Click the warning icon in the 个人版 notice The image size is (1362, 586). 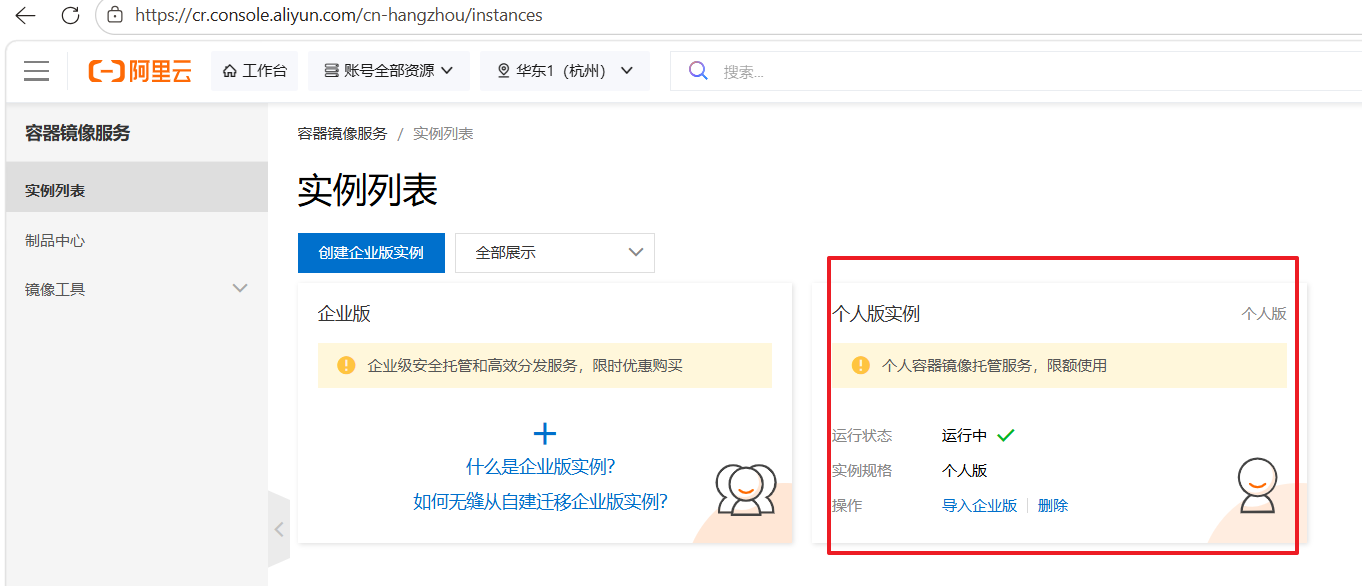pyautogui.click(x=861, y=365)
